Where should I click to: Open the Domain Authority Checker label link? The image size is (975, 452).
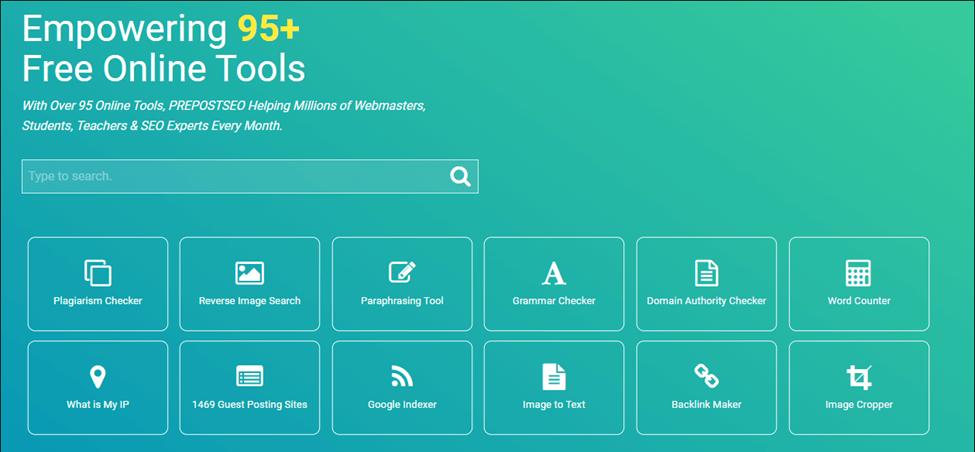(706, 301)
